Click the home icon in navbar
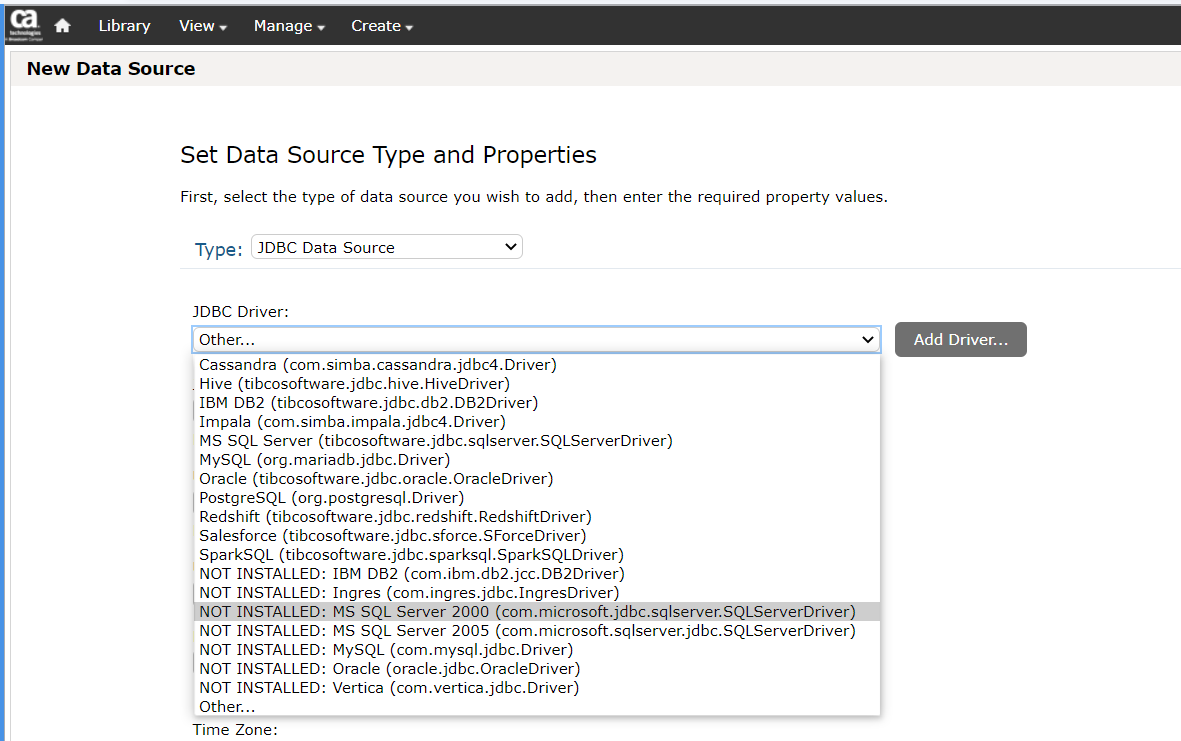 pos(62,26)
